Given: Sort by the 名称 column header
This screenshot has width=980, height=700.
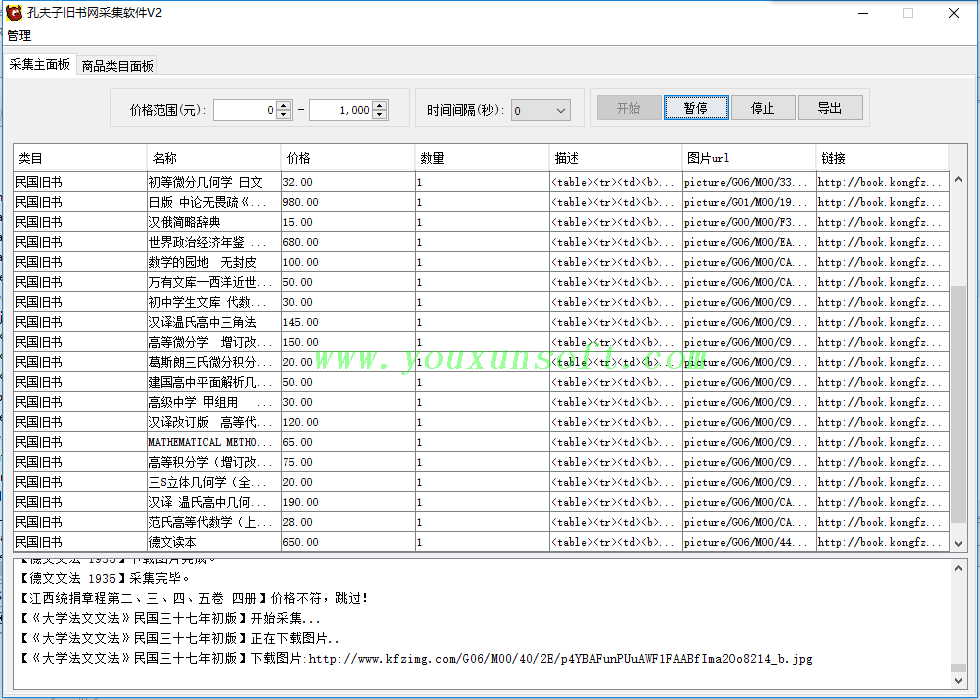Looking at the screenshot, I should tap(214, 158).
